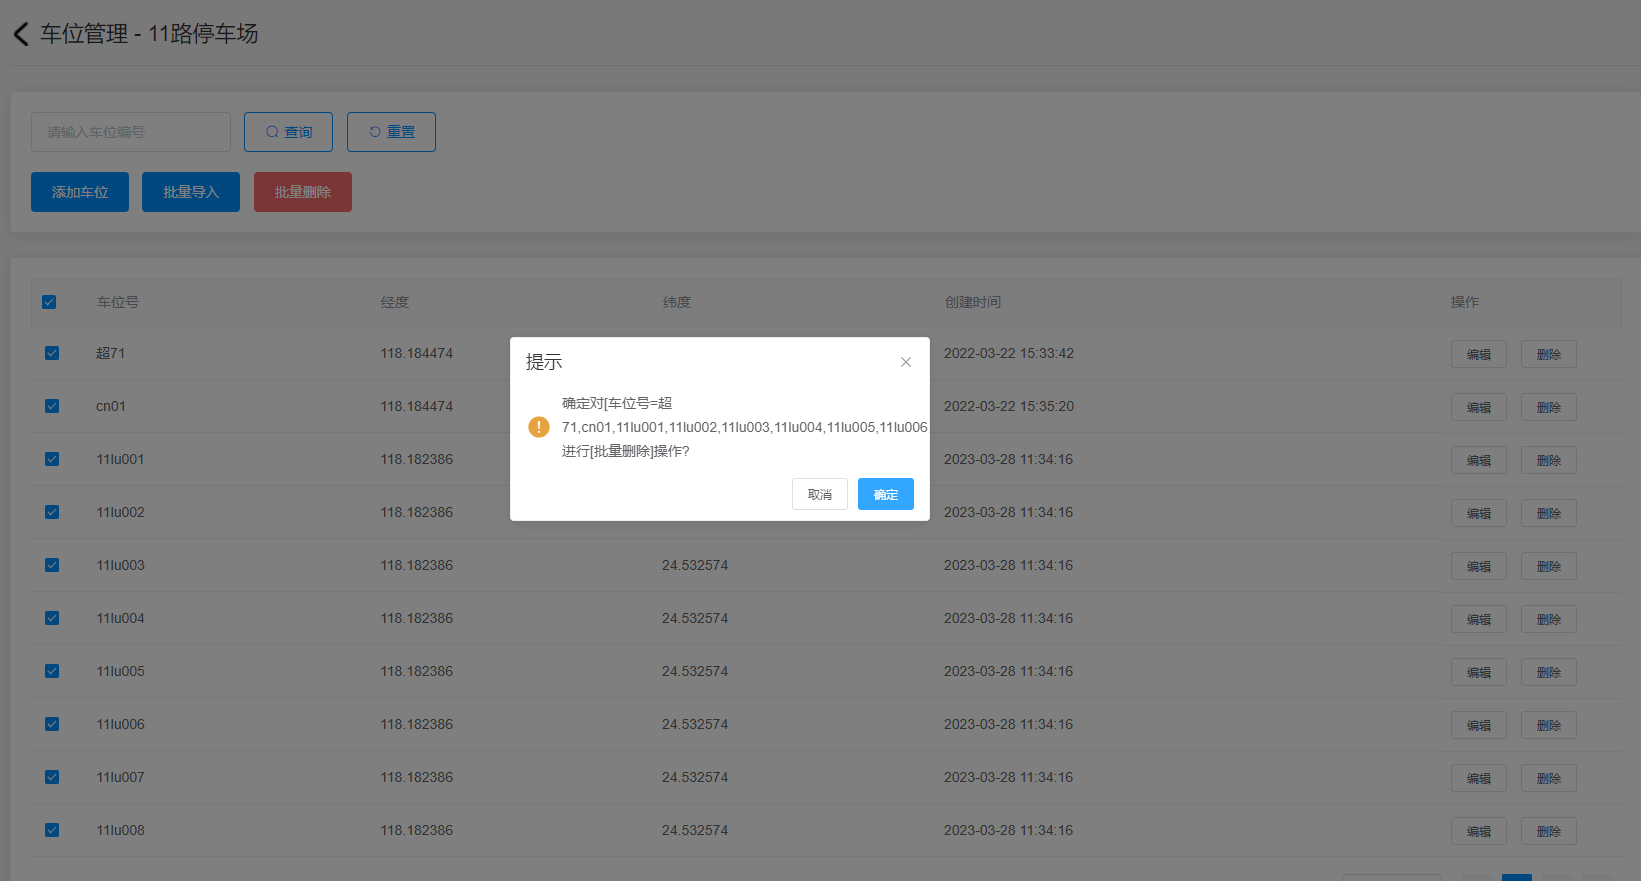
Task: Click 编辑 for parking space 11lu003
Action: [x=1478, y=566]
